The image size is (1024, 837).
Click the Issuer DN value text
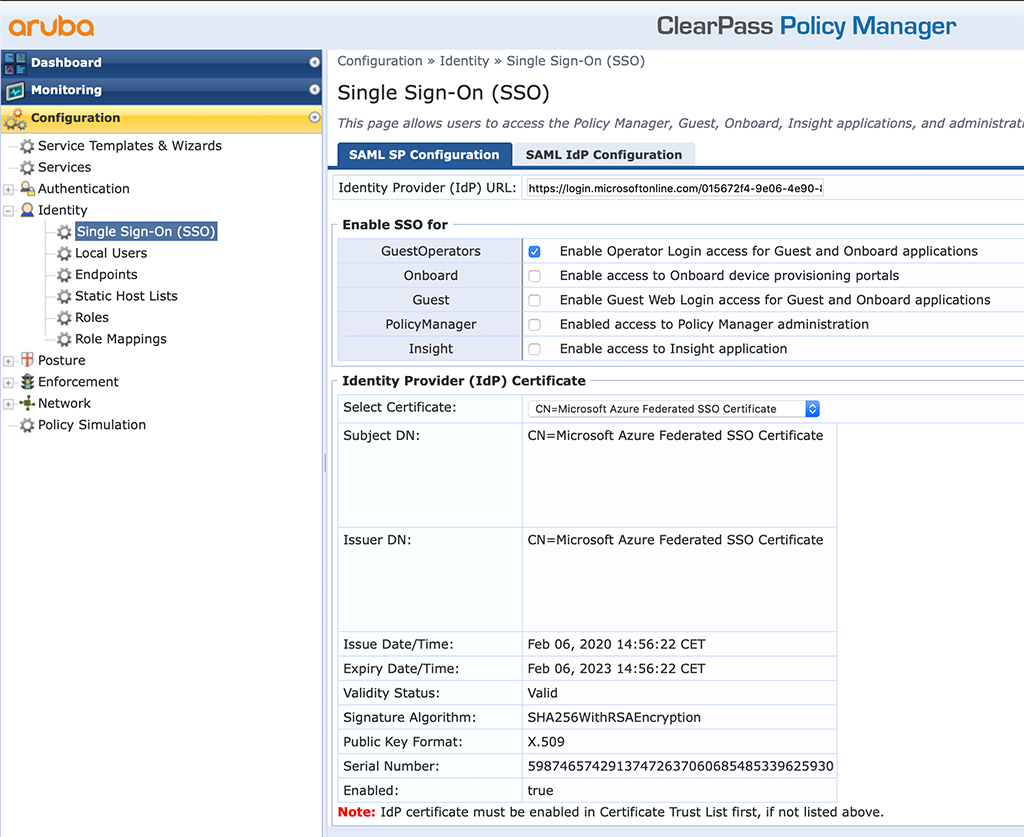click(x=675, y=540)
